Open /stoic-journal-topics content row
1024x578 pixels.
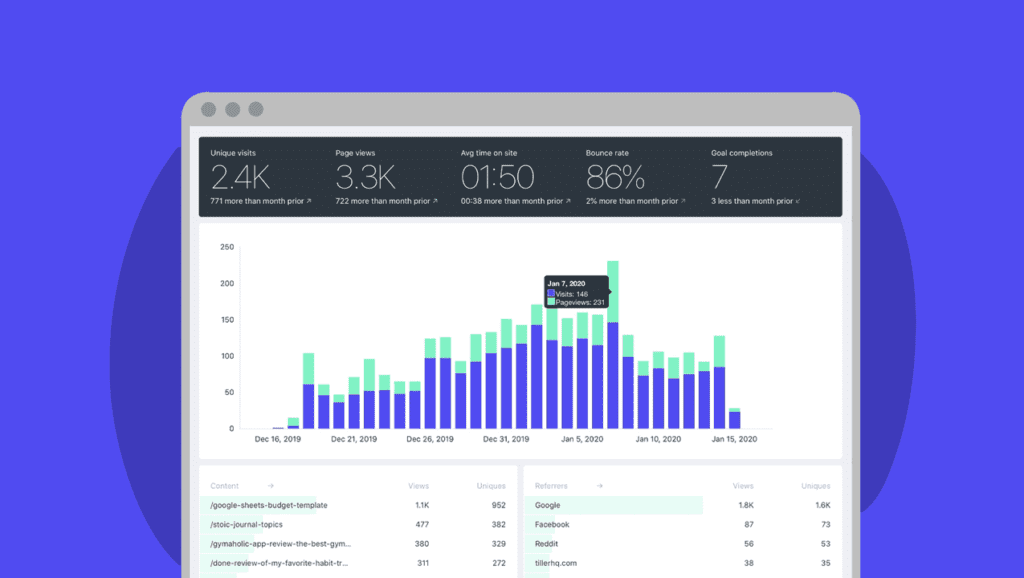pyautogui.click(x=358, y=524)
